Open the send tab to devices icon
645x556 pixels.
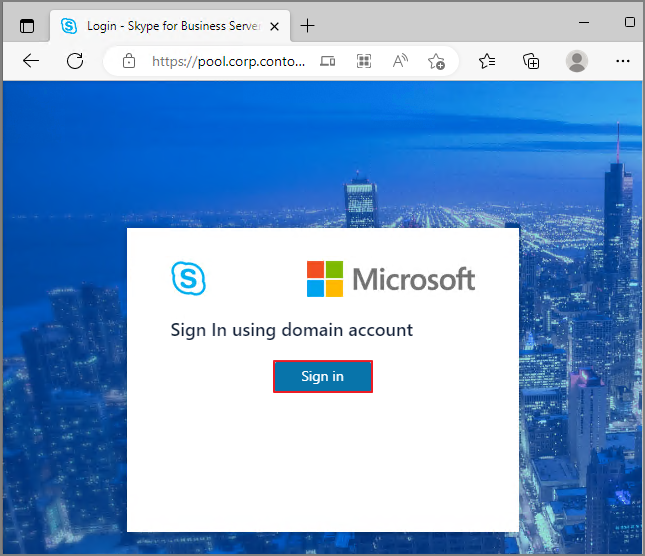click(328, 61)
